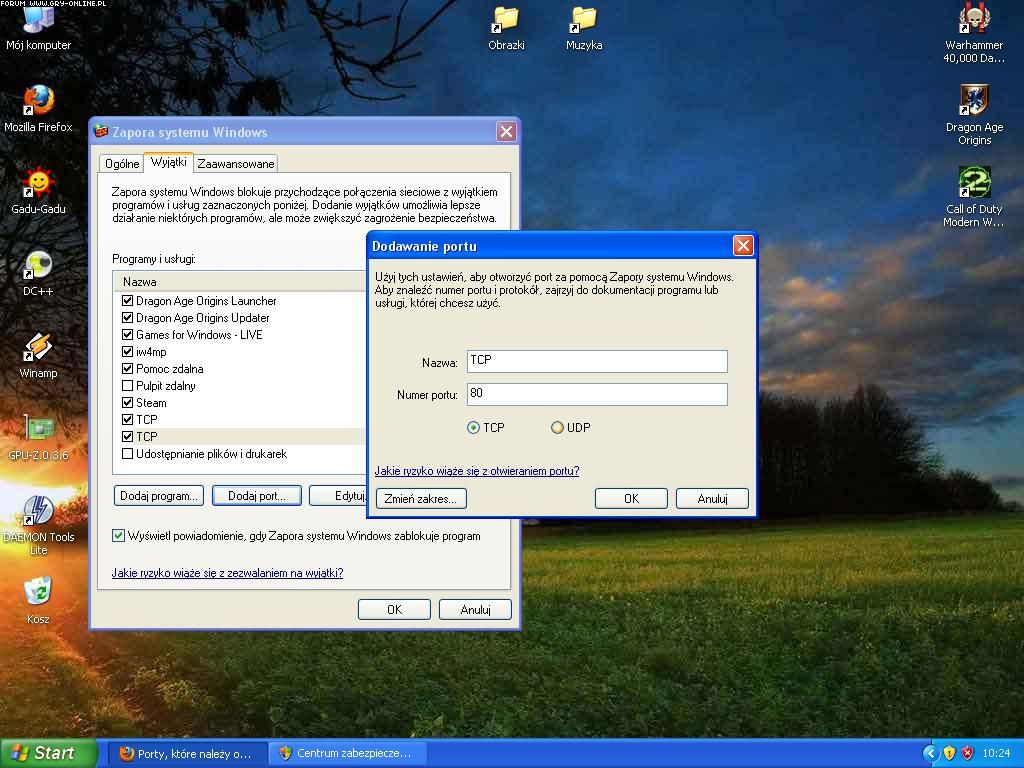The image size is (1024, 768).
Task: Open the Dragon Age Origins desktop shortcut
Action: pyautogui.click(x=974, y=101)
